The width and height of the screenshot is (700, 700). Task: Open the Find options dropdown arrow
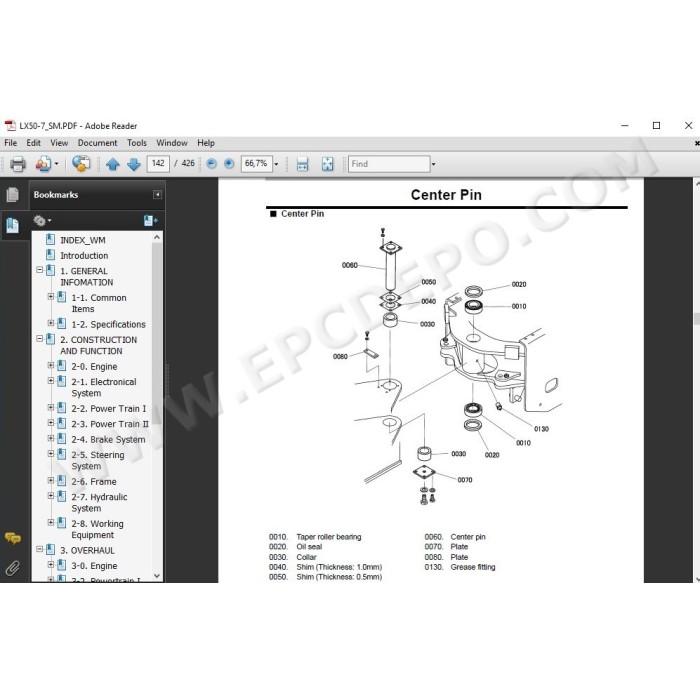click(x=433, y=164)
